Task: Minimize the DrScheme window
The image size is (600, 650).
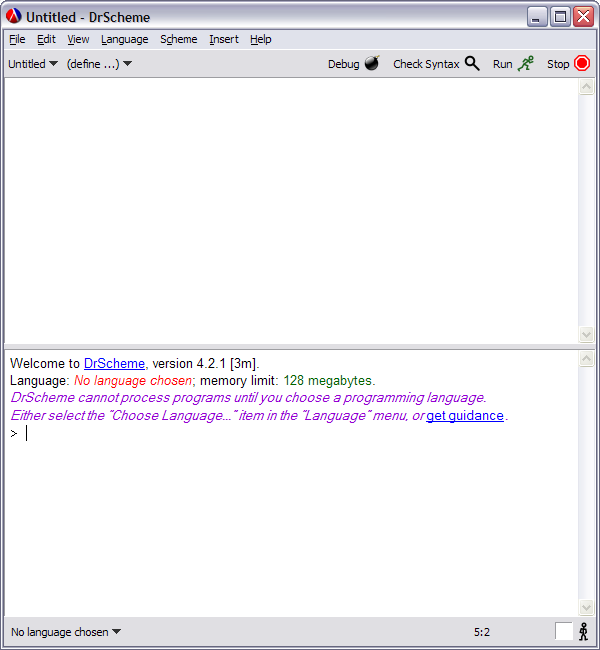Action: click(537, 17)
